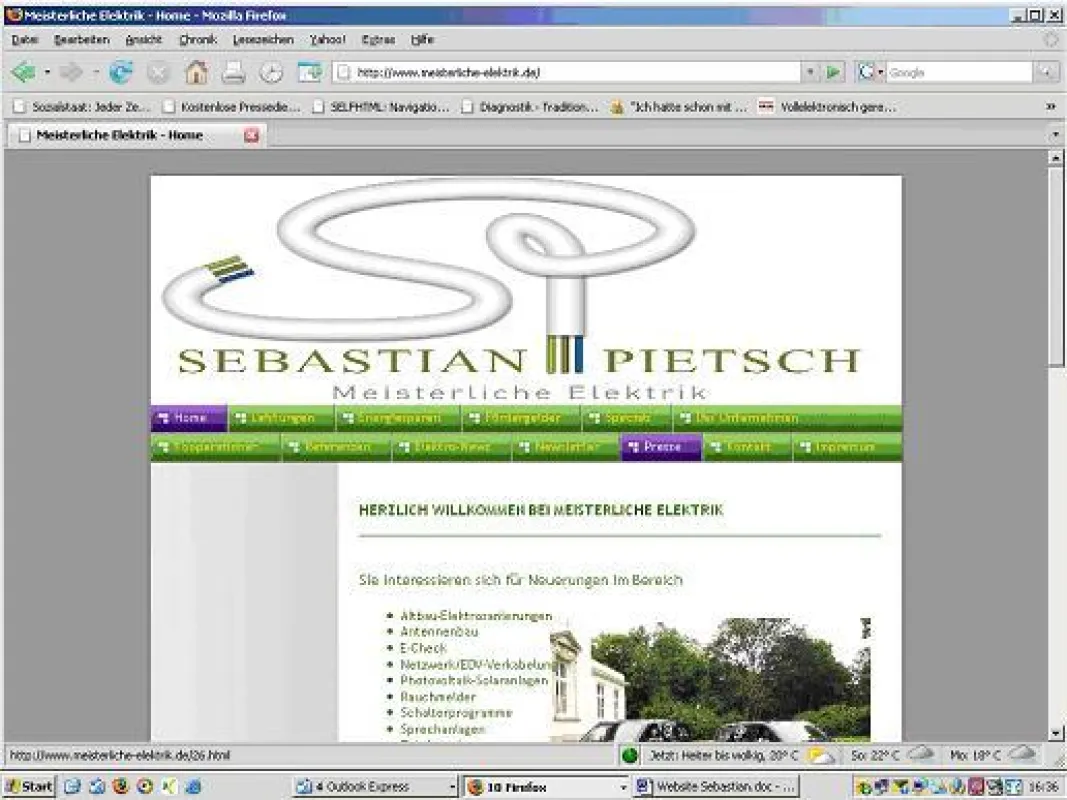Switch to Website Sebastian.doc taskbar window
This screenshot has height=800, width=1067.
coord(716,787)
